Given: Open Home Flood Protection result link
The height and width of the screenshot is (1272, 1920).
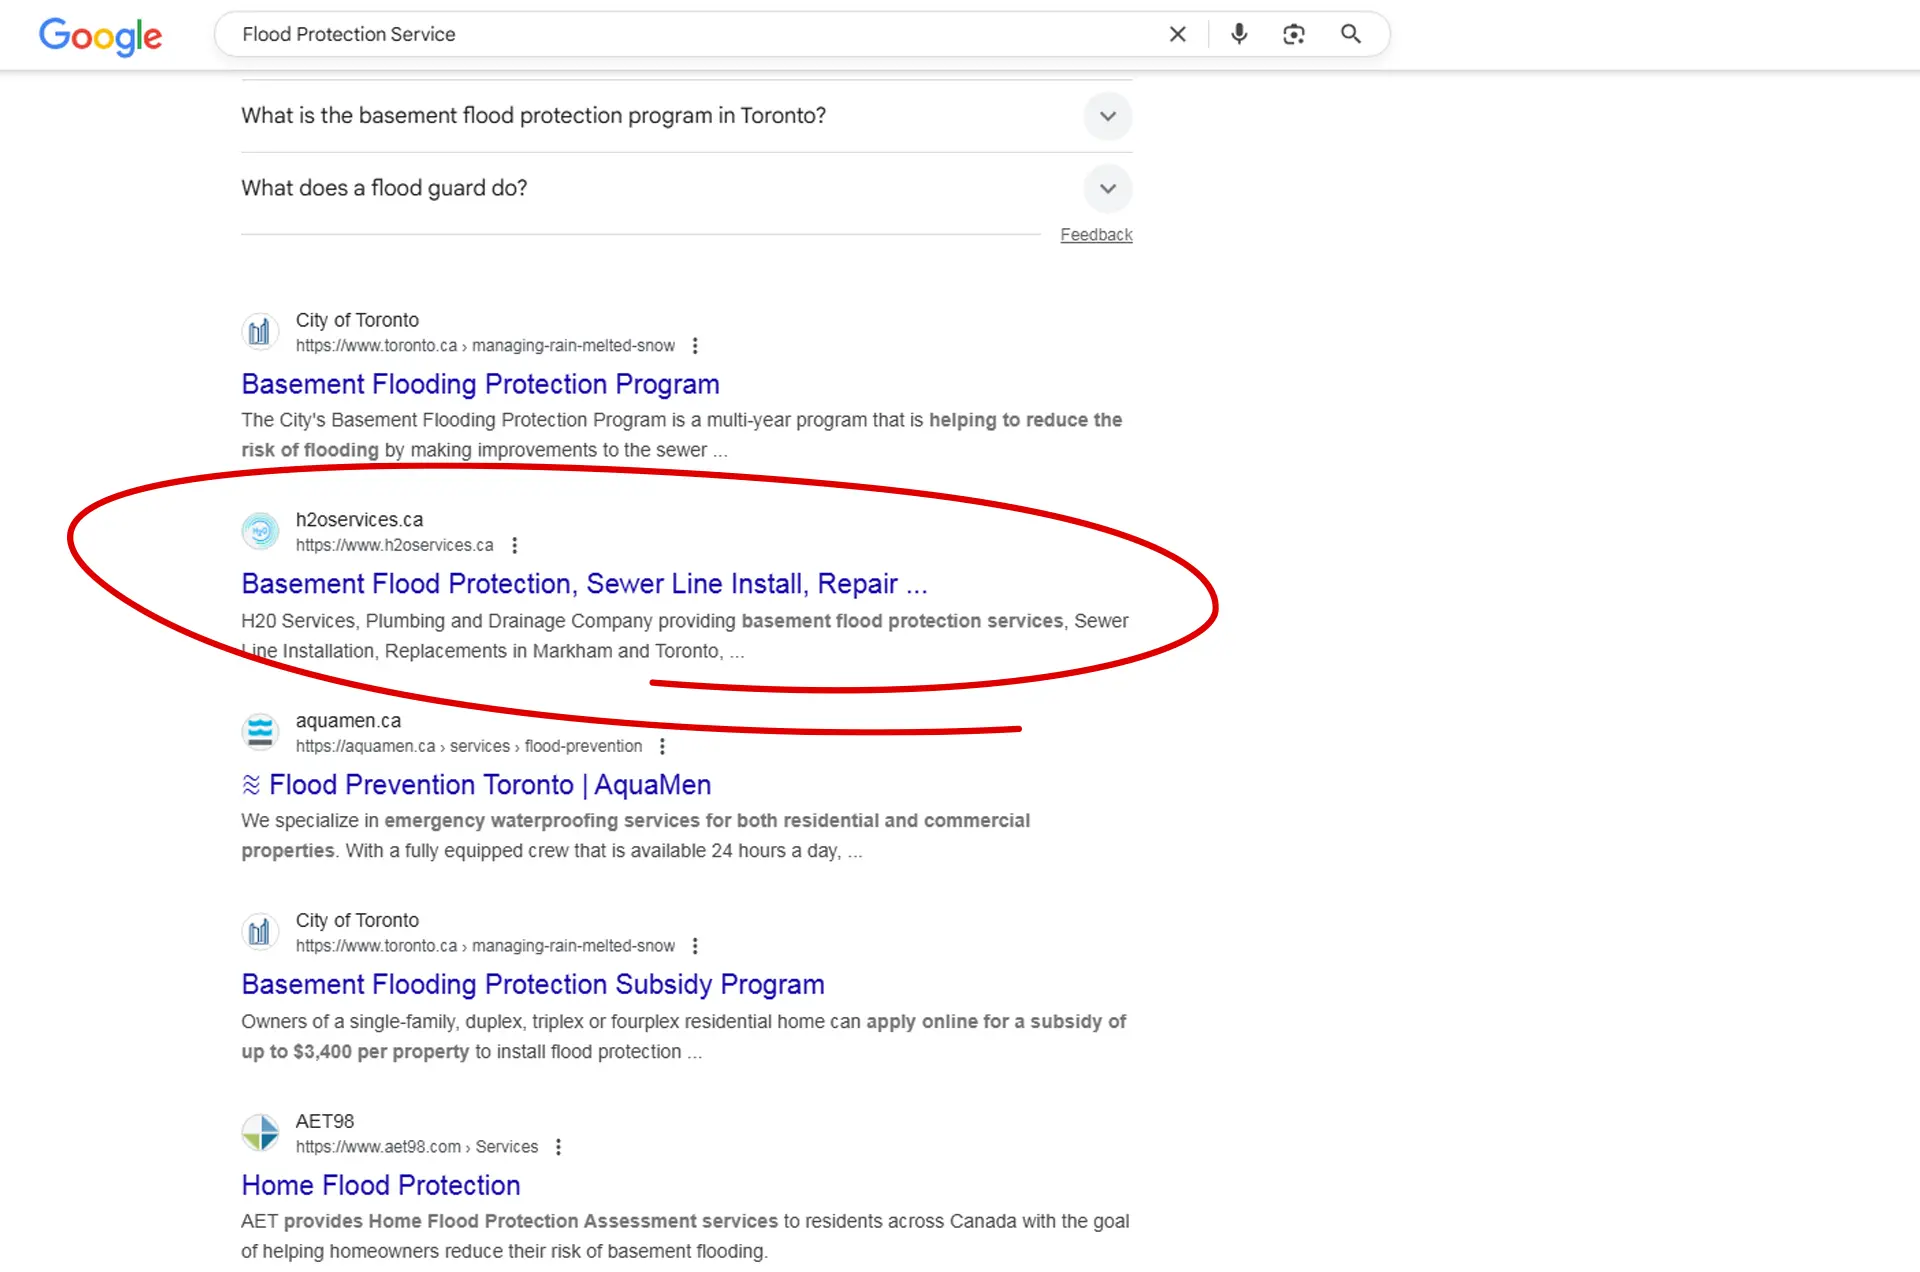Looking at the screenshot, I should coord(380,1186).
